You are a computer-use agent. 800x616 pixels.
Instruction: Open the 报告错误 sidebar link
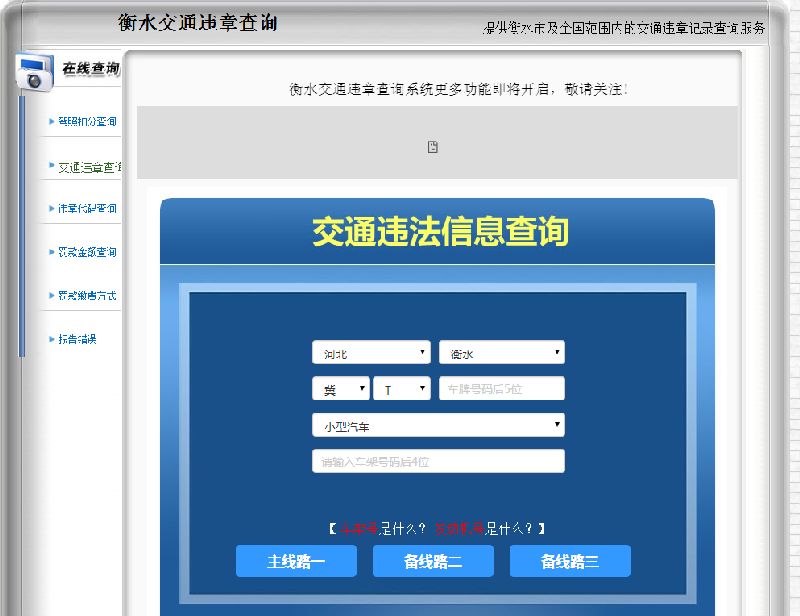[x=77, y=339]
